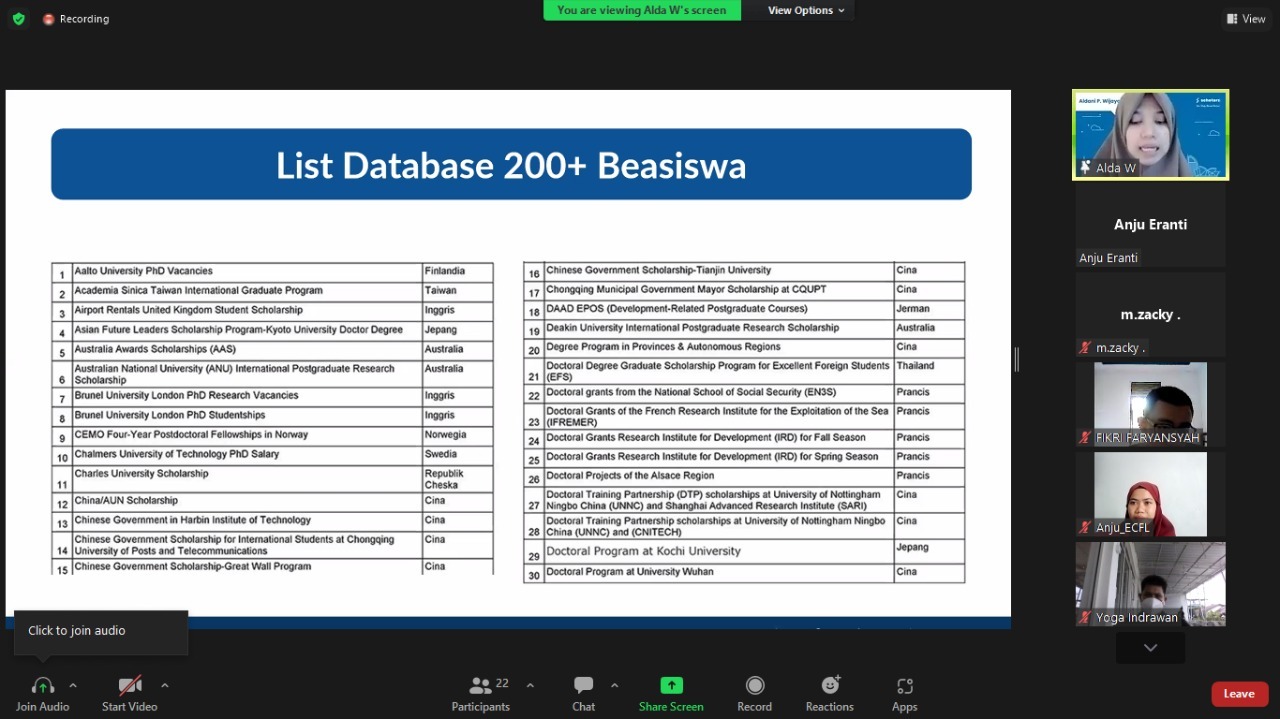
Task: Expand the arrow beside Participants
Action: (x=530, y=685)
